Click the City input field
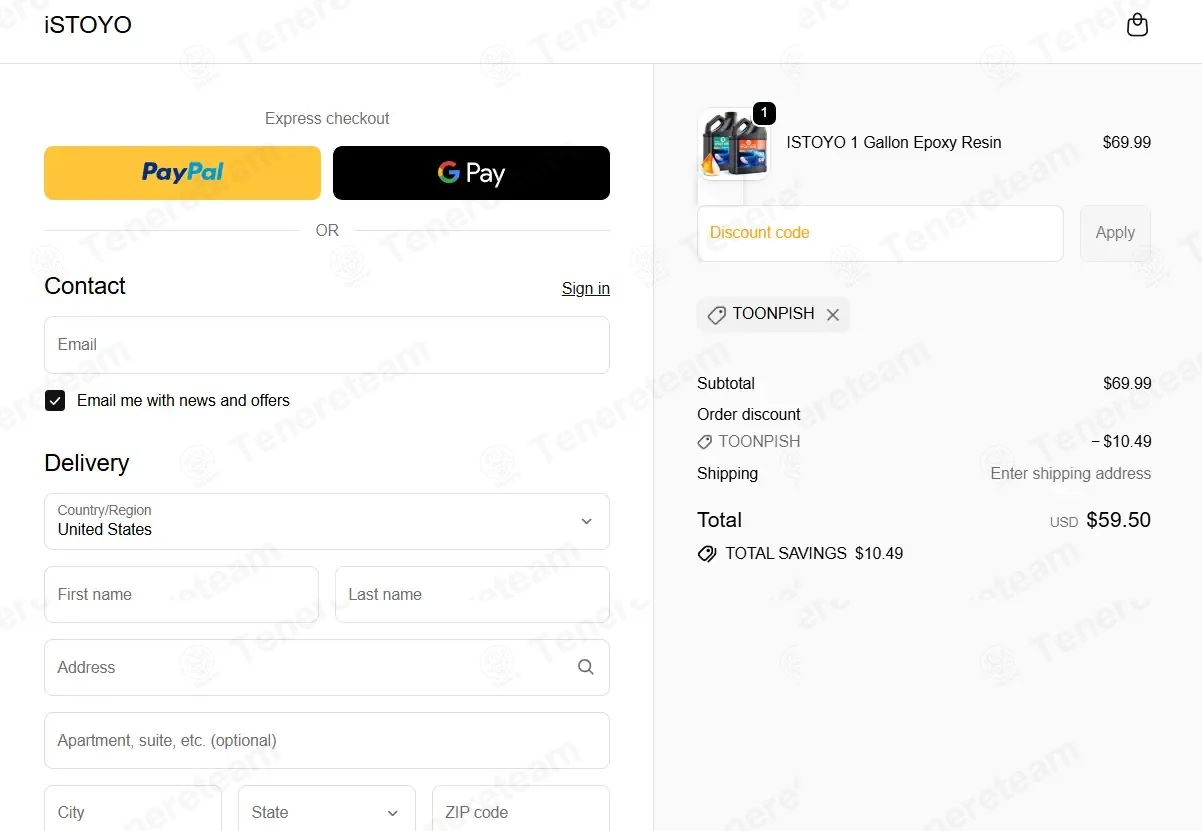1202x831 pixels. pos(133,812)
